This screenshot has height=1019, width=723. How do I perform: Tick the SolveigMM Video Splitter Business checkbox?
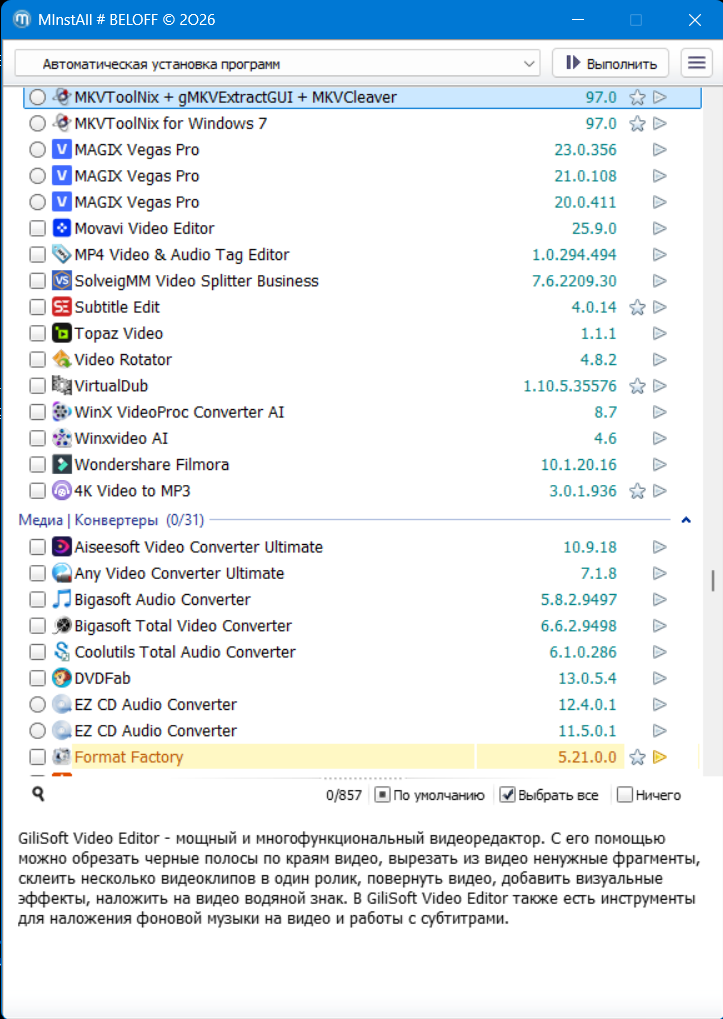pyautogui.click(x=38, y=281)
